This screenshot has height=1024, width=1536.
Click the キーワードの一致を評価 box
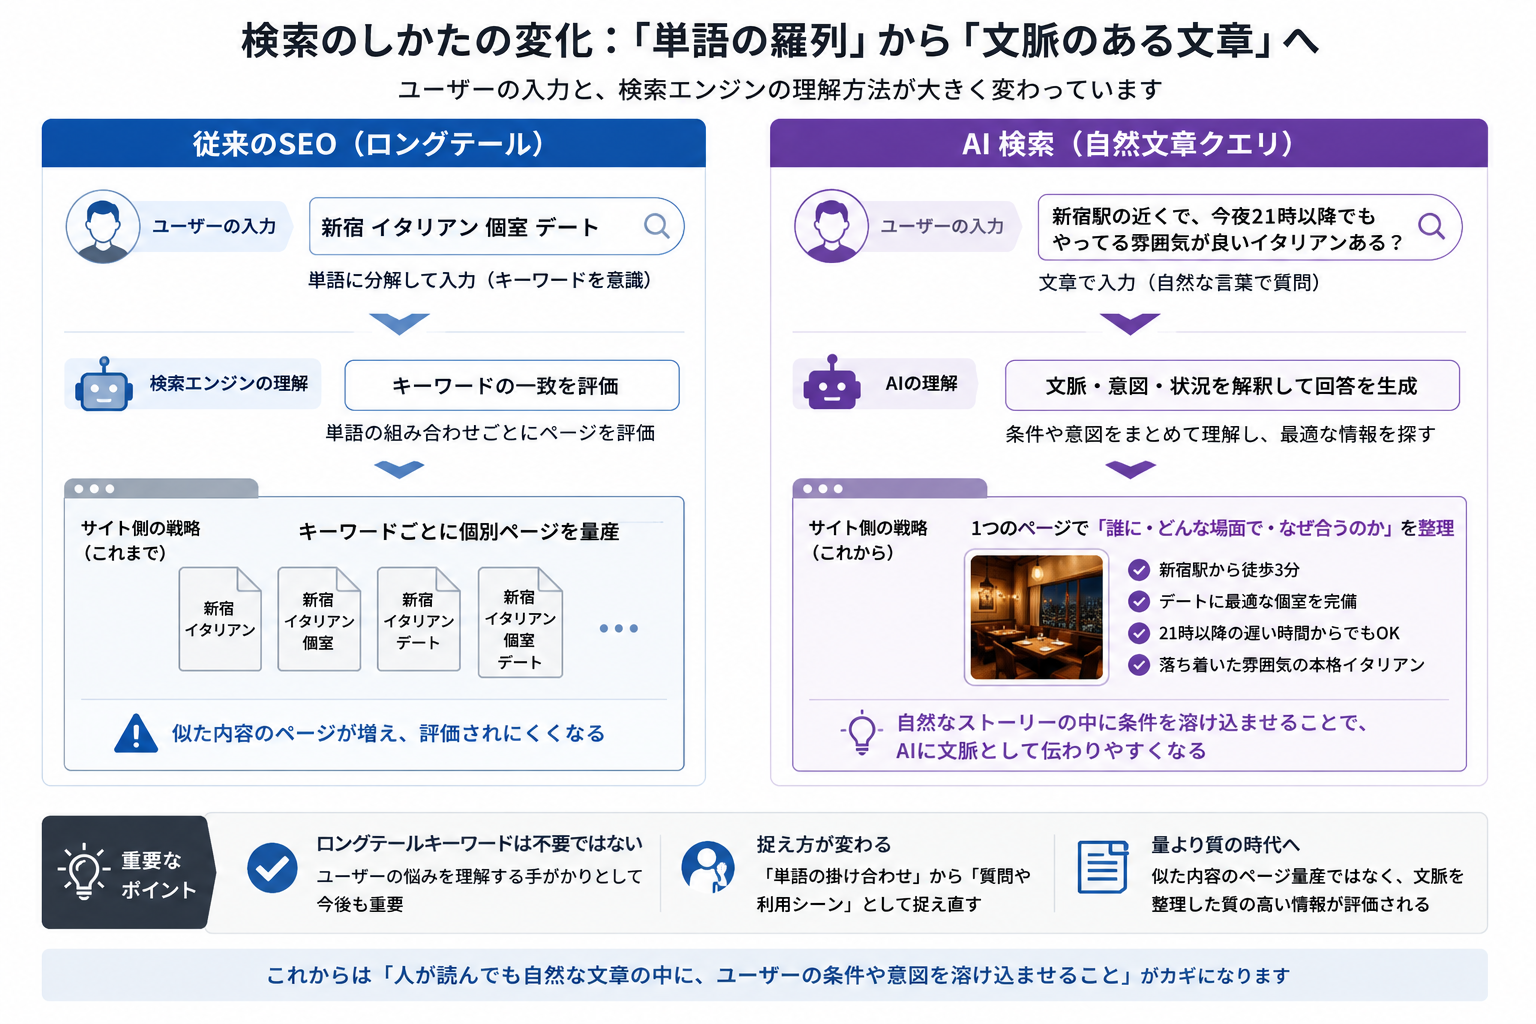point(512,385)
